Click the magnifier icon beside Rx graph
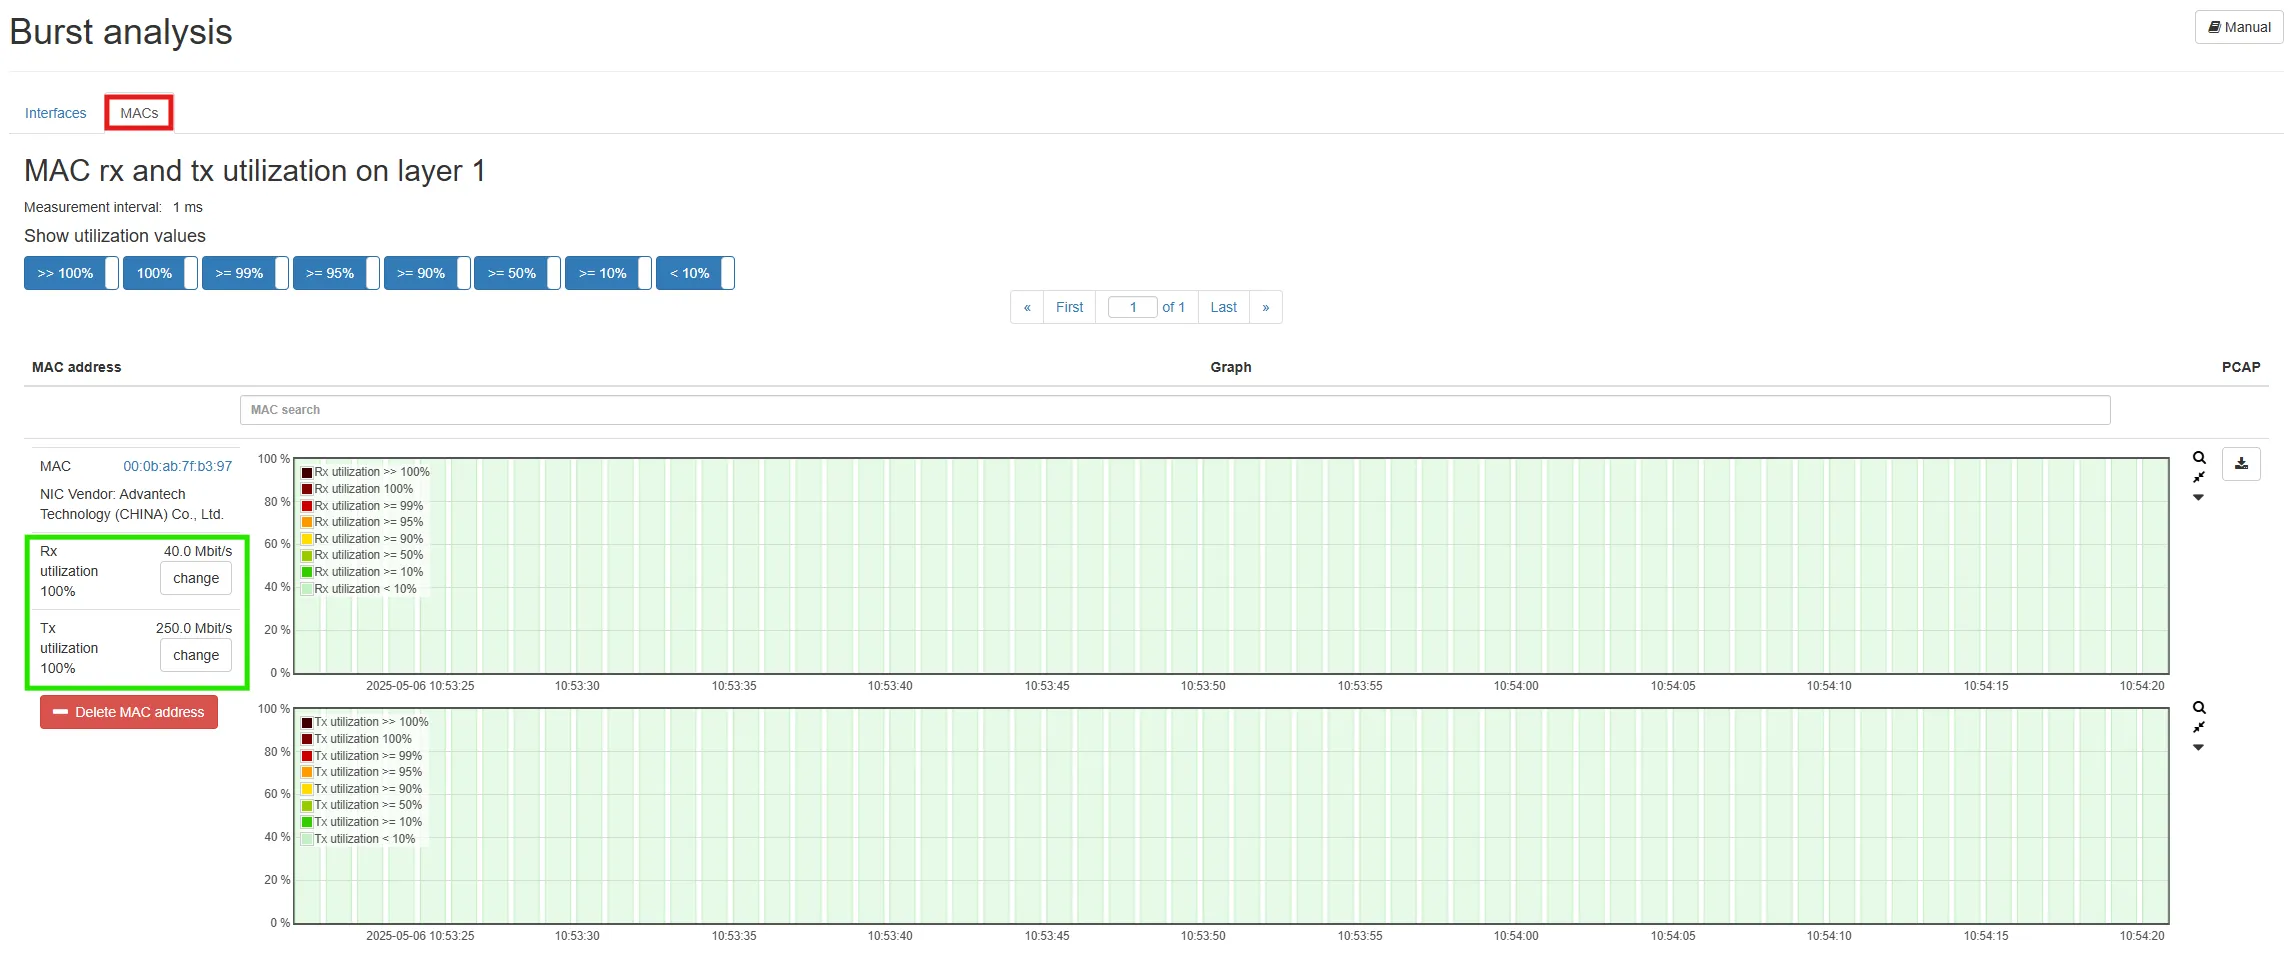 2199,458
